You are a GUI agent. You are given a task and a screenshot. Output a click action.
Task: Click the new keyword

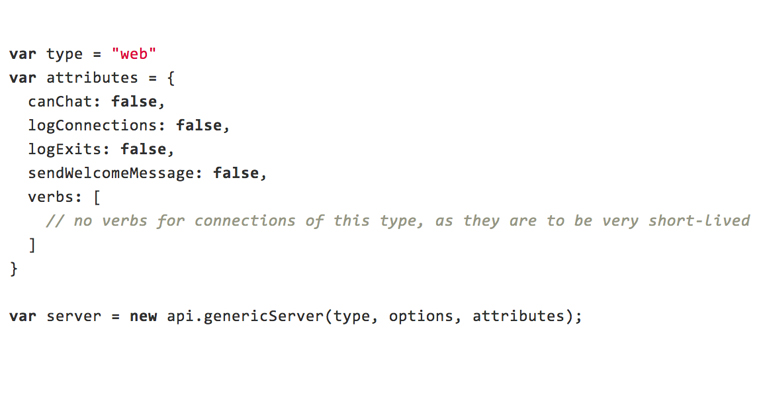point(143,316)
